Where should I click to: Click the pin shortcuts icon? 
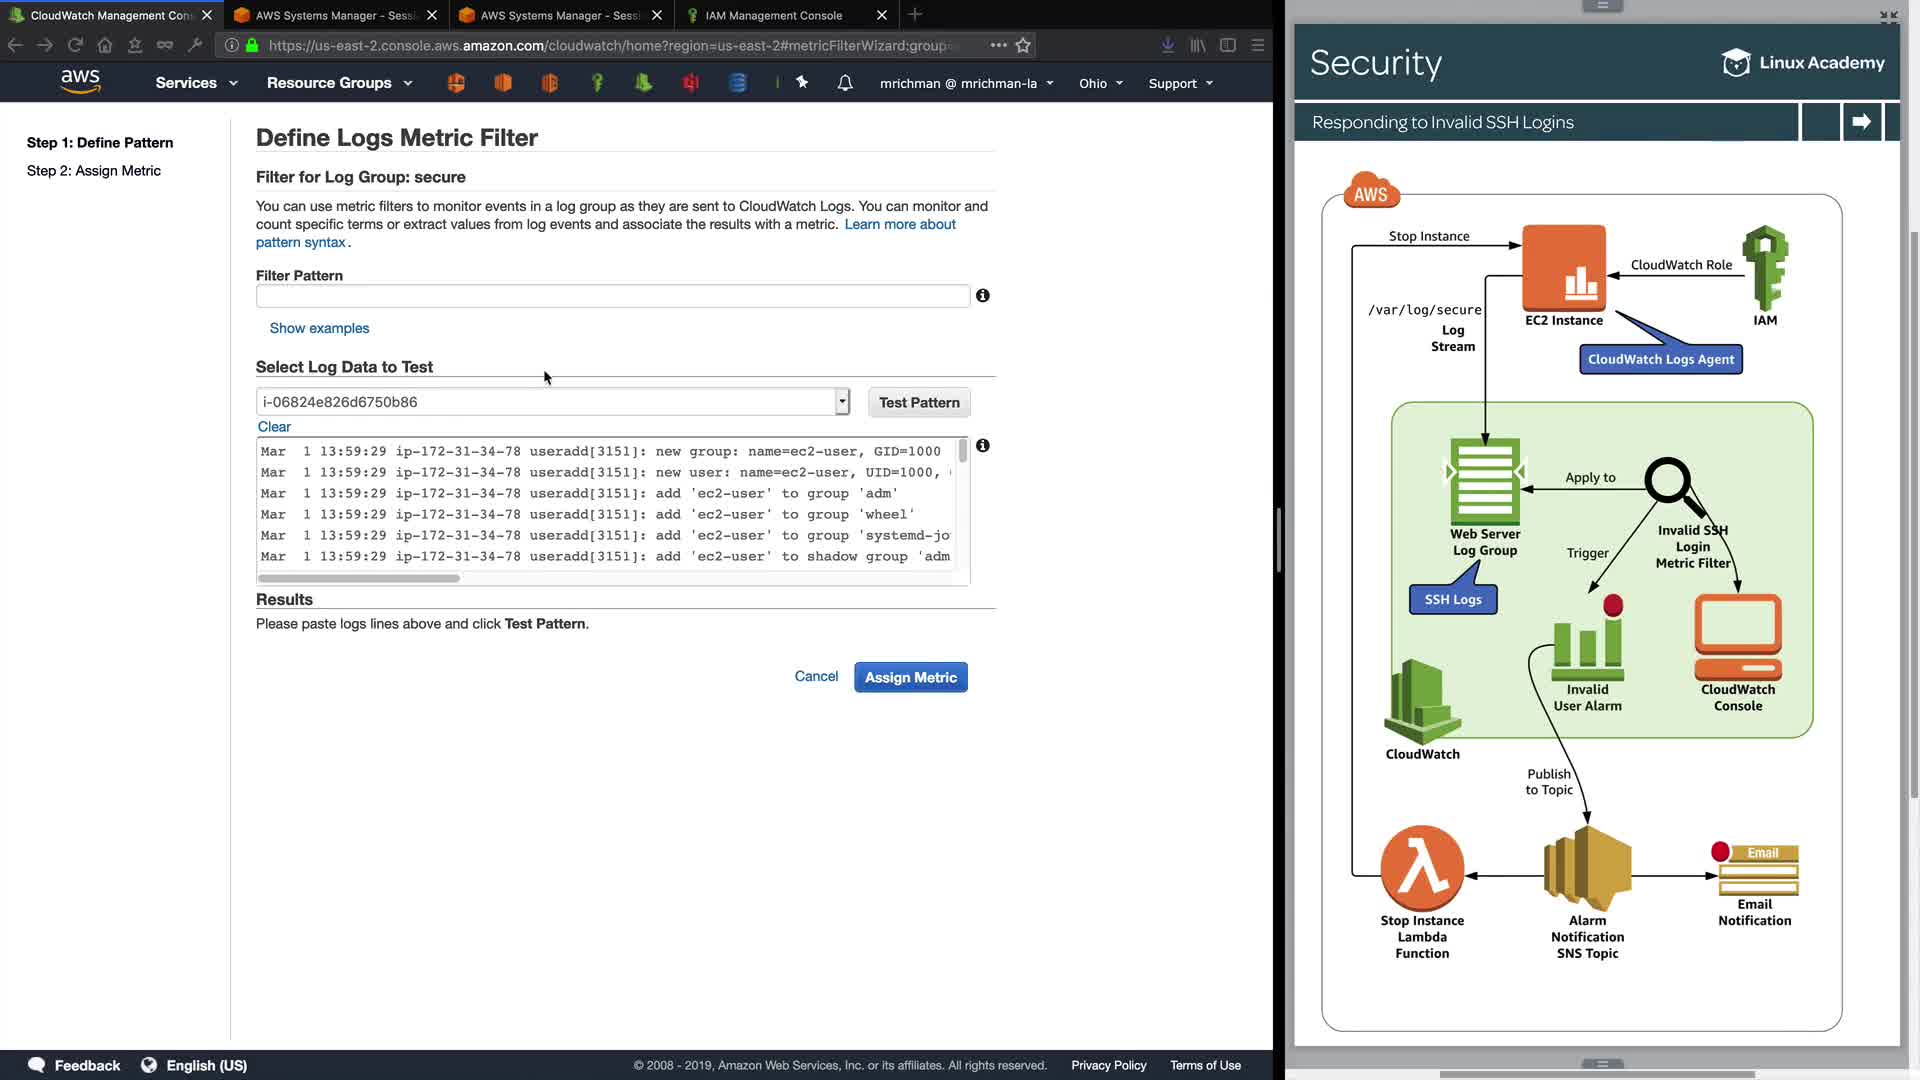(x=802, y=83)
